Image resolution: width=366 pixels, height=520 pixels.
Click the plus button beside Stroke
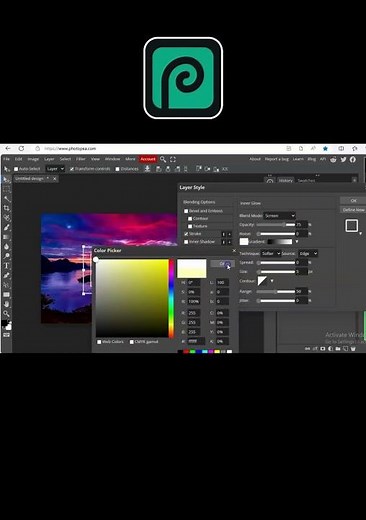click(x=229, y=234)
